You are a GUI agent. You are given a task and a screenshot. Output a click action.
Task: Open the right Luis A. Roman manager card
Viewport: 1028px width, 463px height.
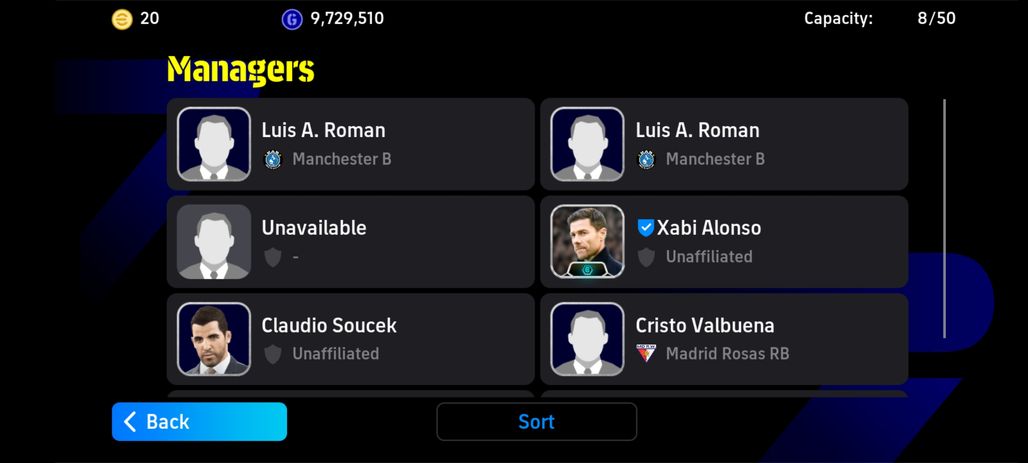pyautogui.click(x=724, y=144)
